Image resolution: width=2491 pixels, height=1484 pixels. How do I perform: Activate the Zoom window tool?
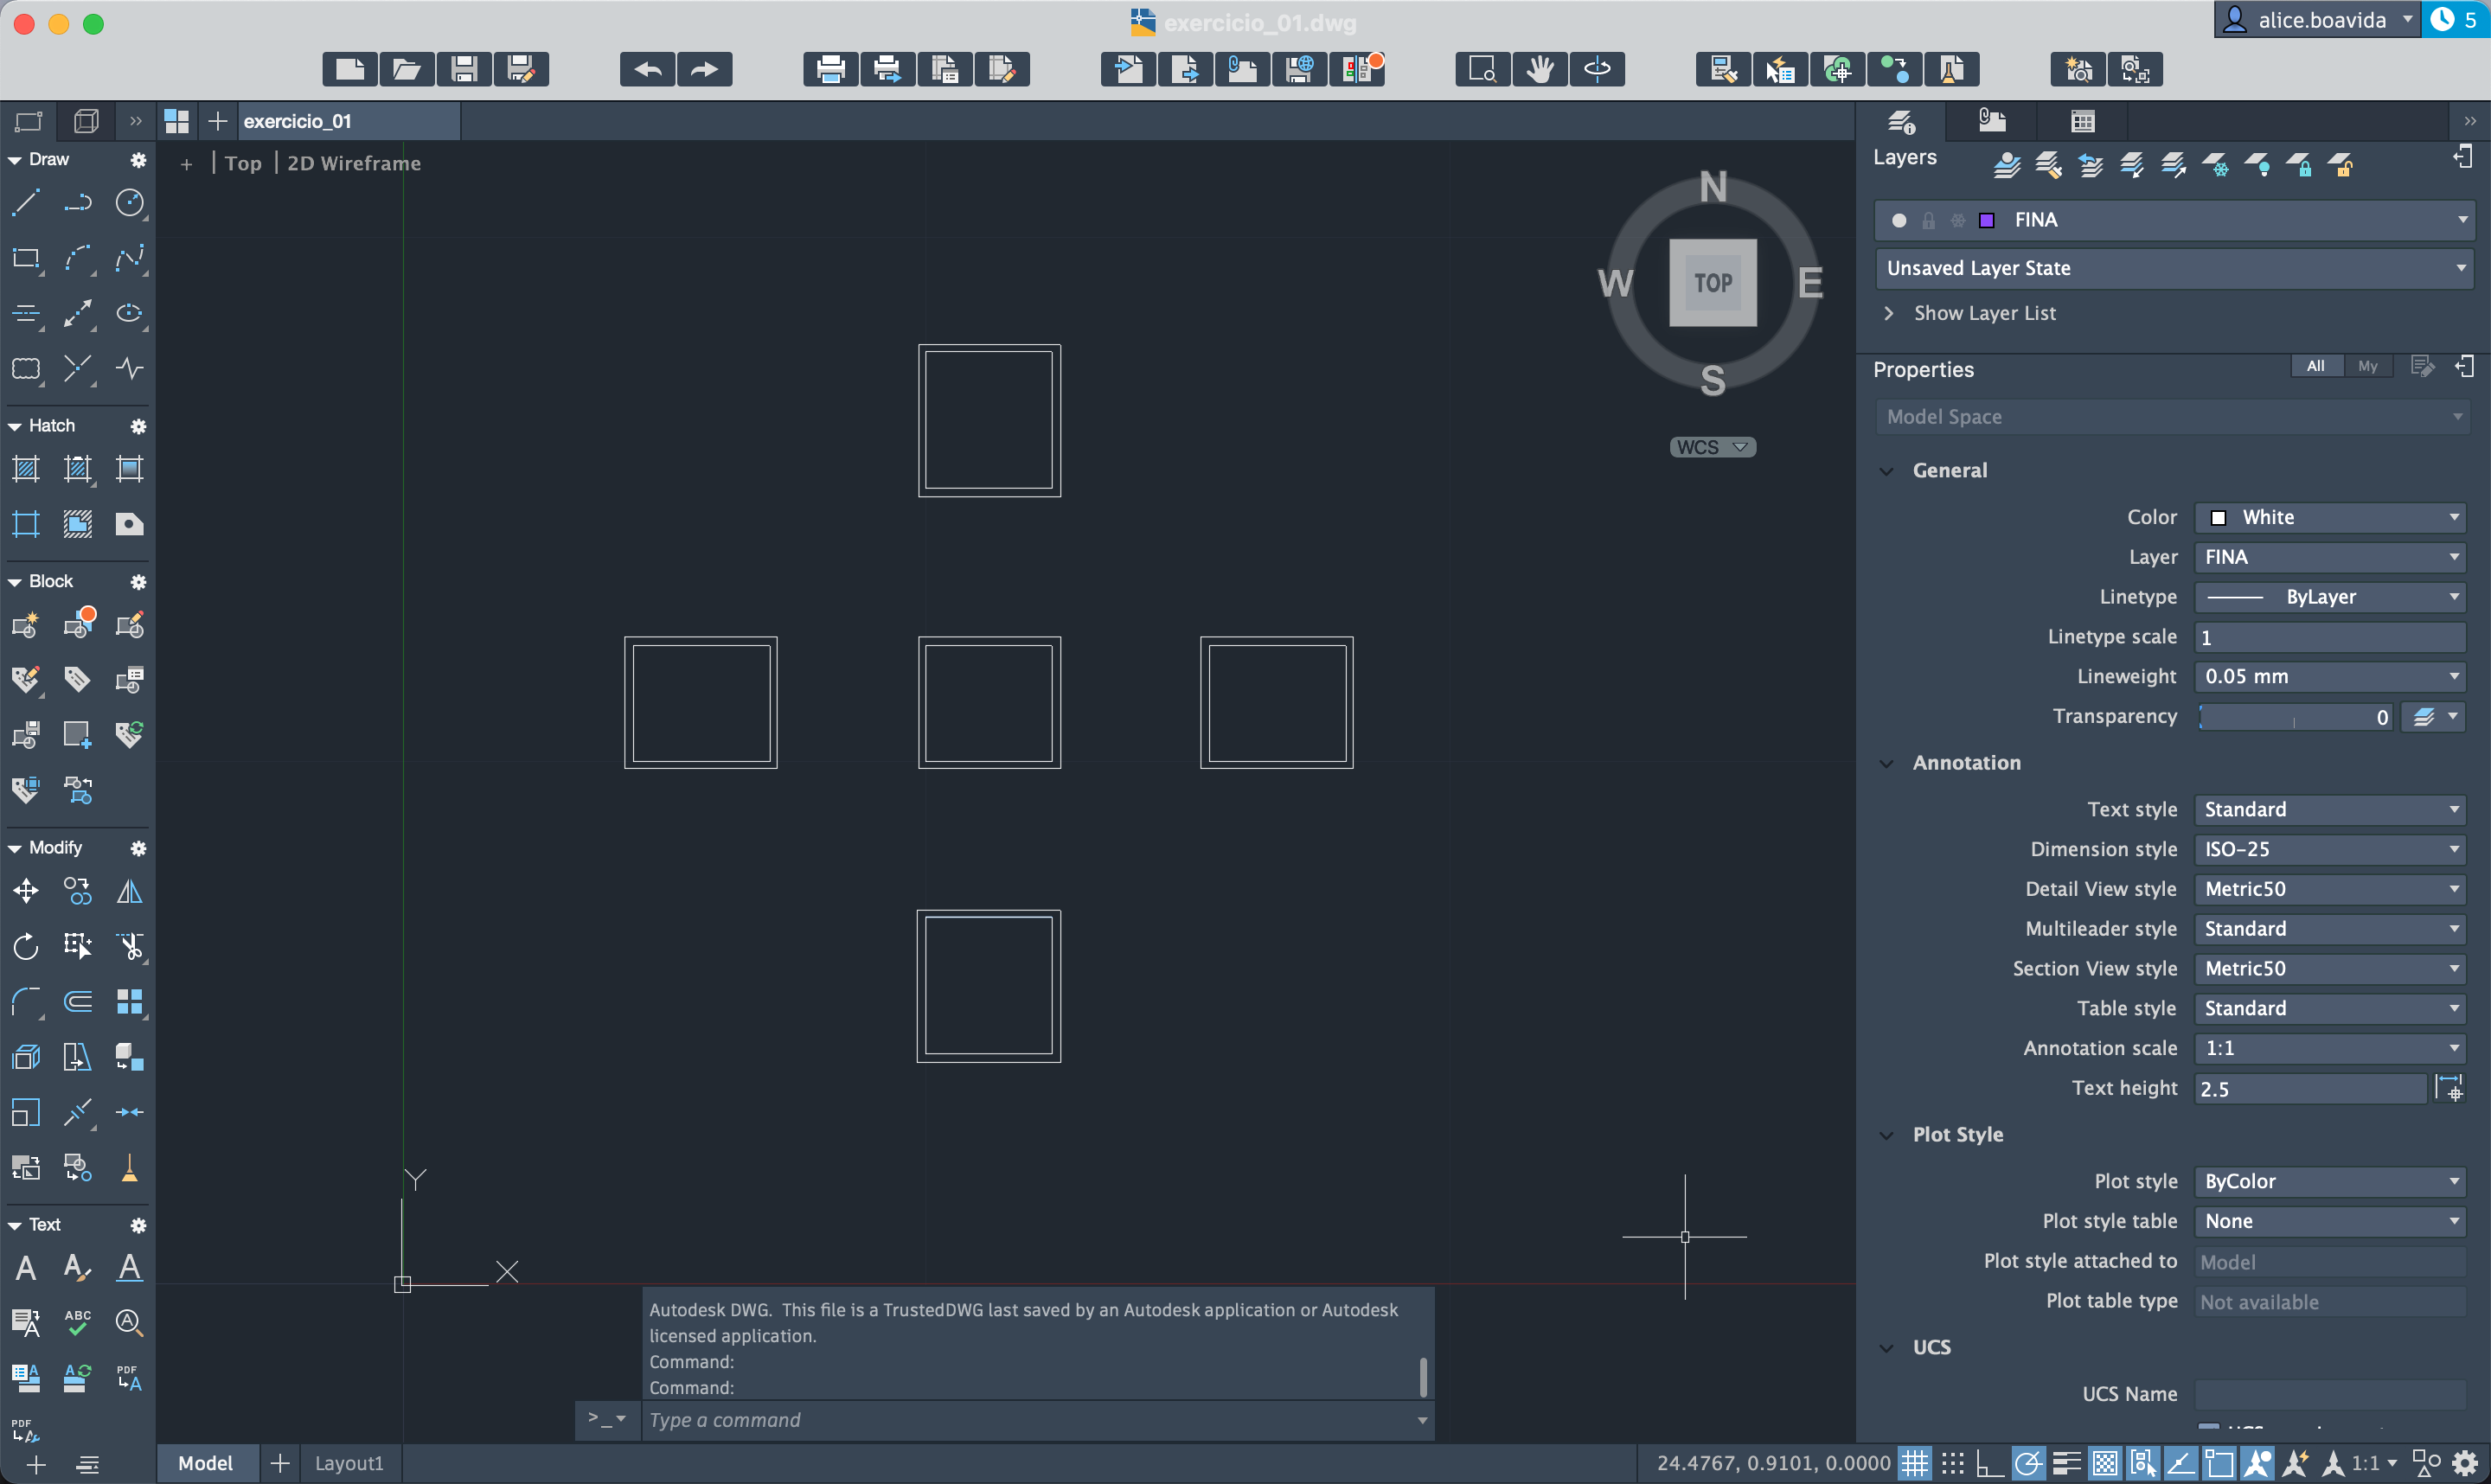pyautogui.click(x=1484, y=69)
